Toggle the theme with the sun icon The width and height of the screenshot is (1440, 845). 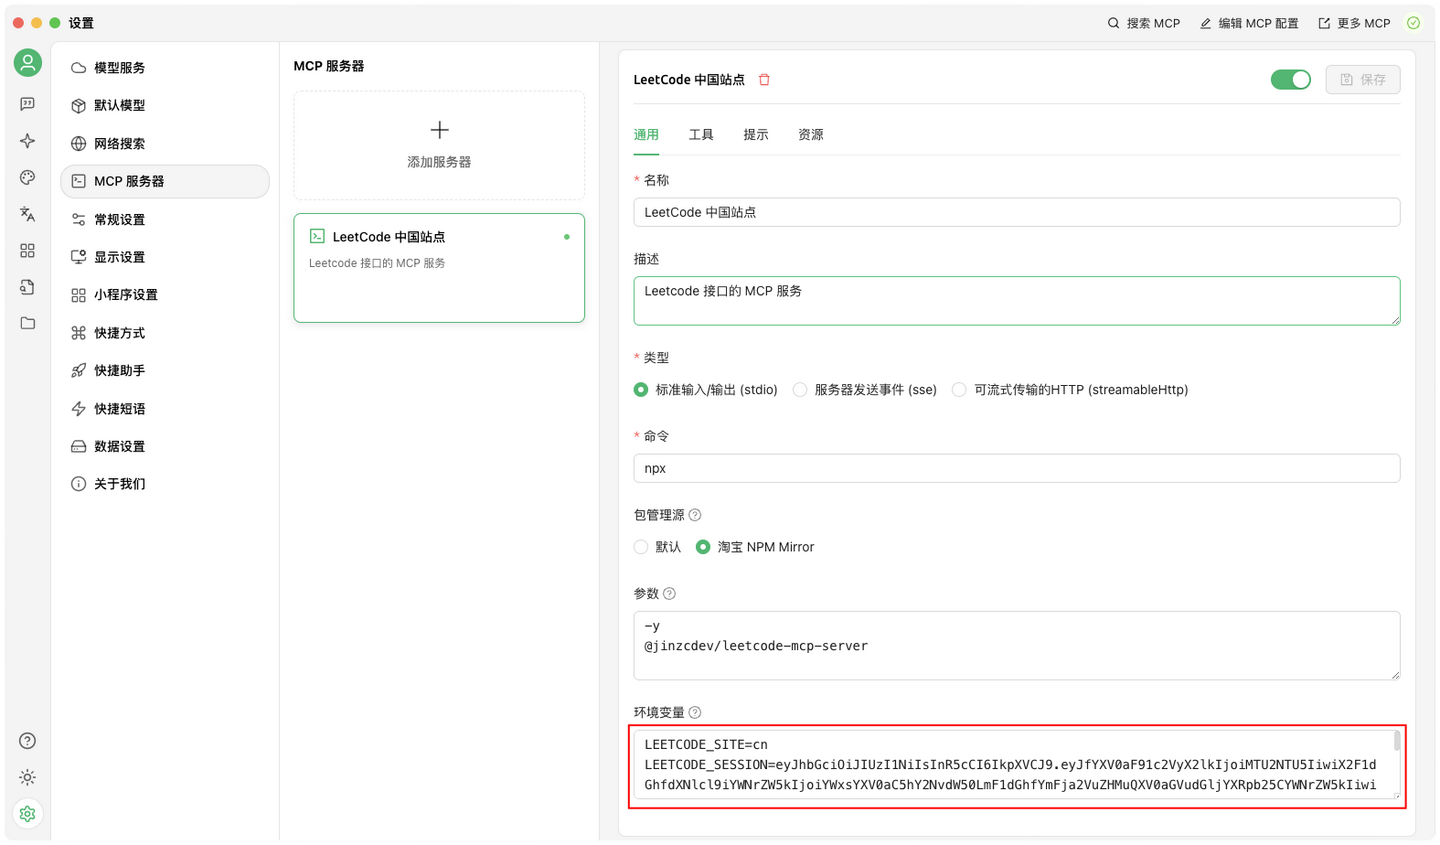(27, 777)
